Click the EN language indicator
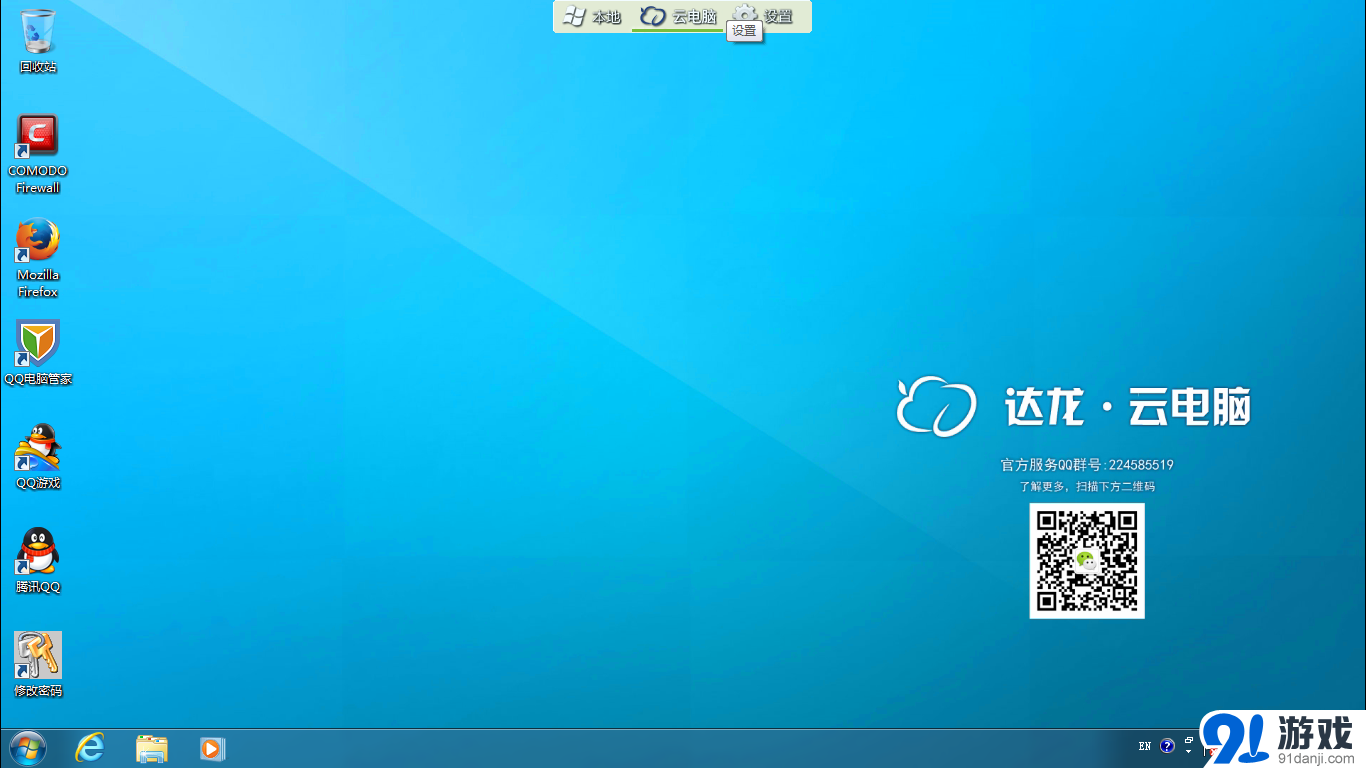This screenshot has height=768, width=1366. (x=1145, y=746)
